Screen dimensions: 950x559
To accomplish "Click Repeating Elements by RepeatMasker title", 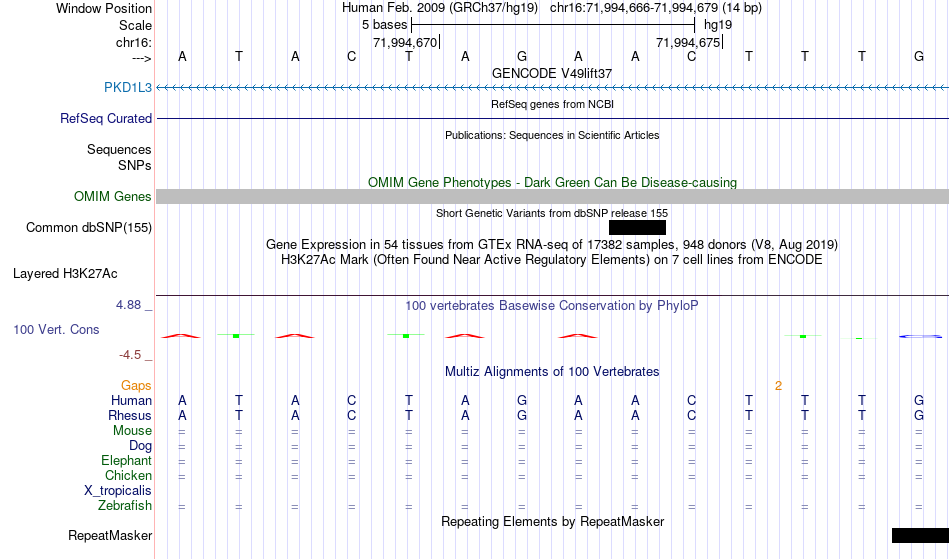I will pos(552,521).
